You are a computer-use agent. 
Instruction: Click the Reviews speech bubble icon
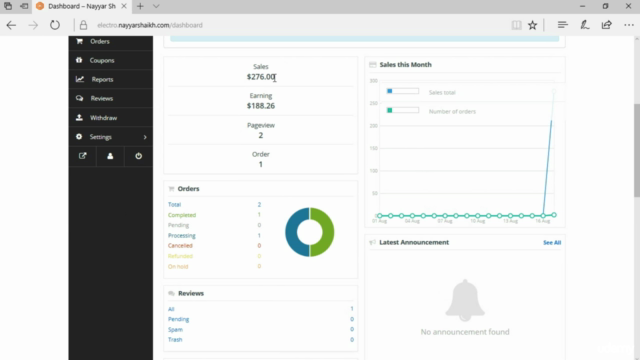pos(79,98)
